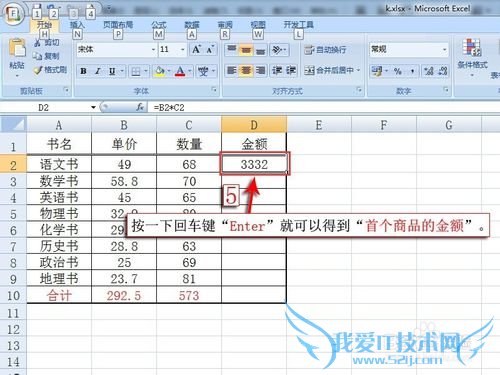Image resolution: width=500 pixels, height=375 pixels.
Task: Toggle align text right
Action: click(260, 71)
